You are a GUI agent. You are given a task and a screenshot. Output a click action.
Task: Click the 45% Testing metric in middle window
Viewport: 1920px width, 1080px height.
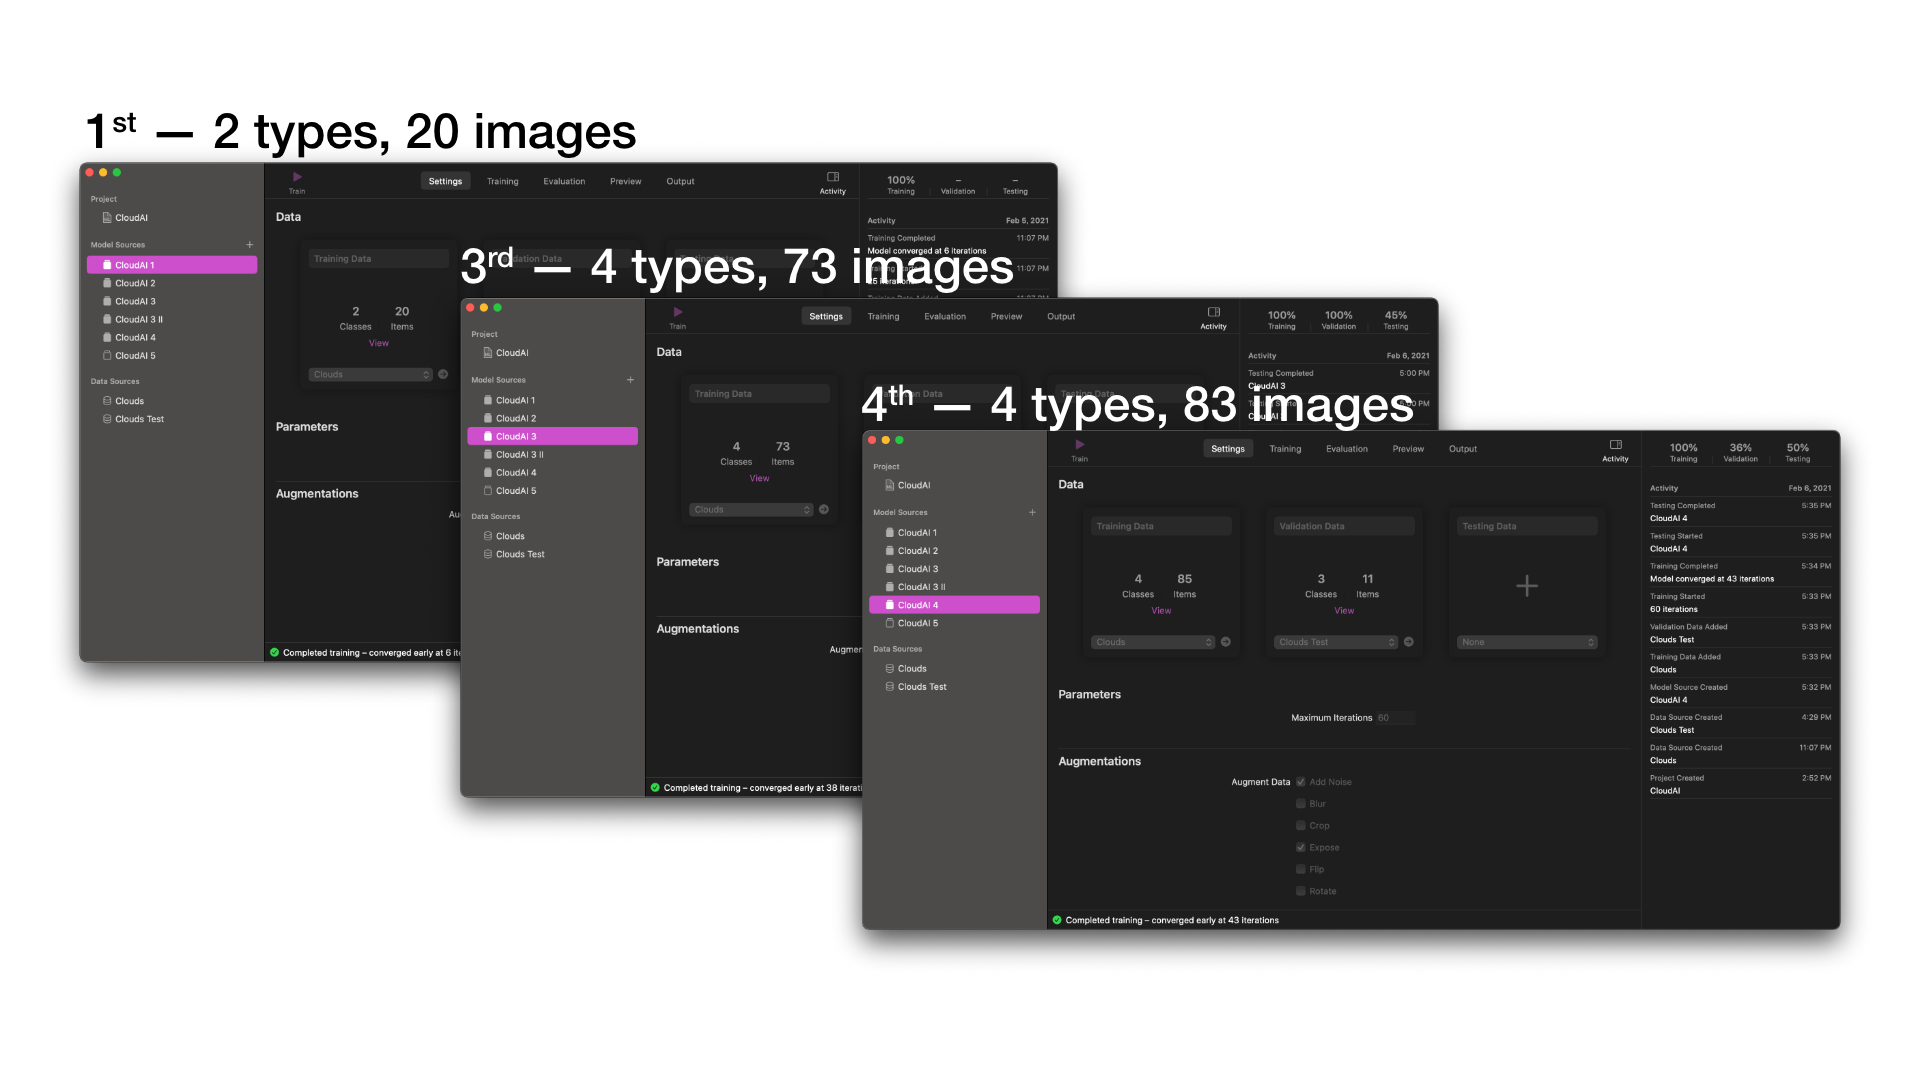pos(1395,320)
